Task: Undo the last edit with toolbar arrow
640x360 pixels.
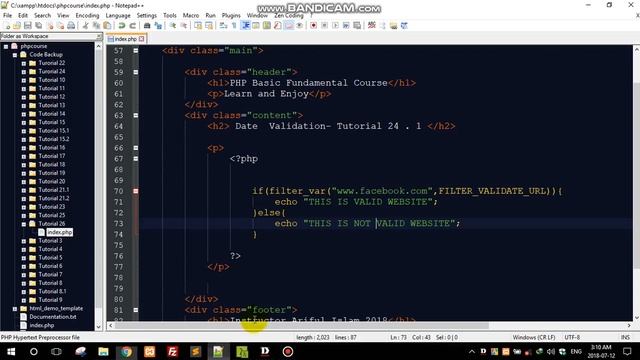Action: [122, 26]
